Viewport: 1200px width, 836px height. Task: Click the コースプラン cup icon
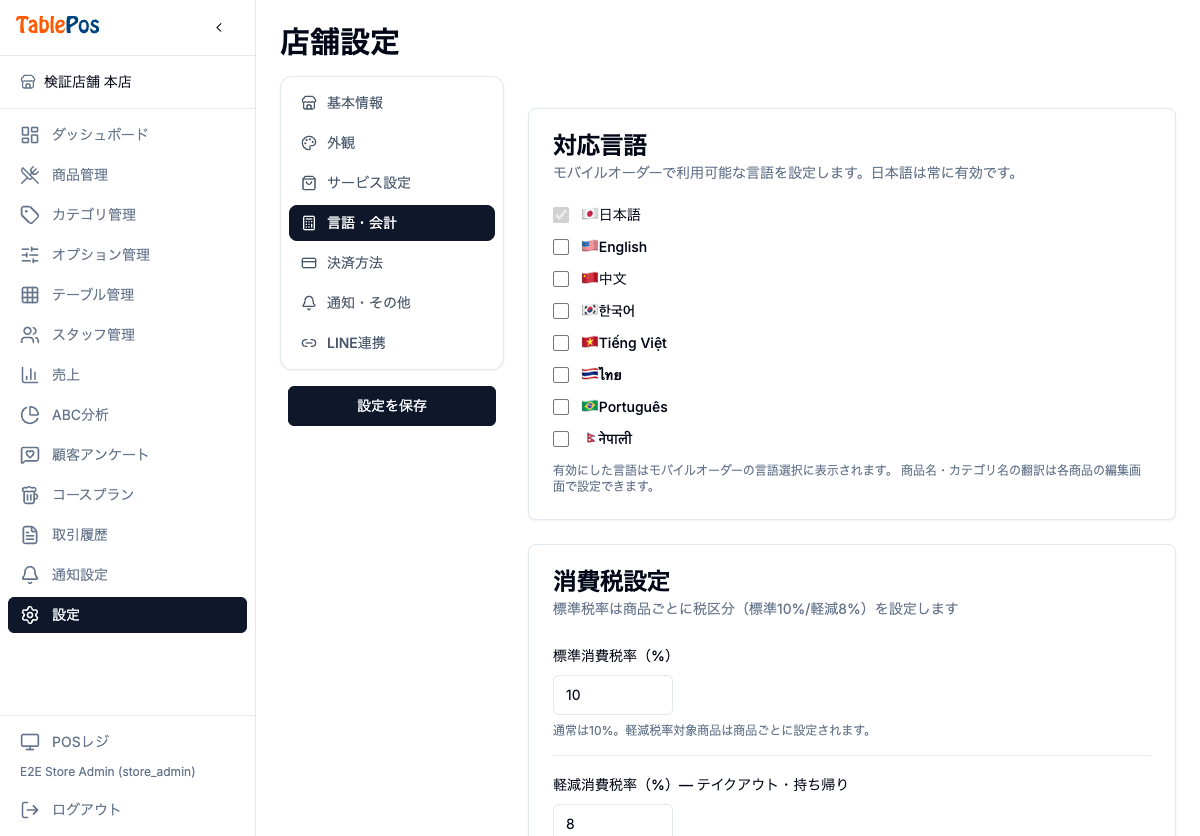30,495
